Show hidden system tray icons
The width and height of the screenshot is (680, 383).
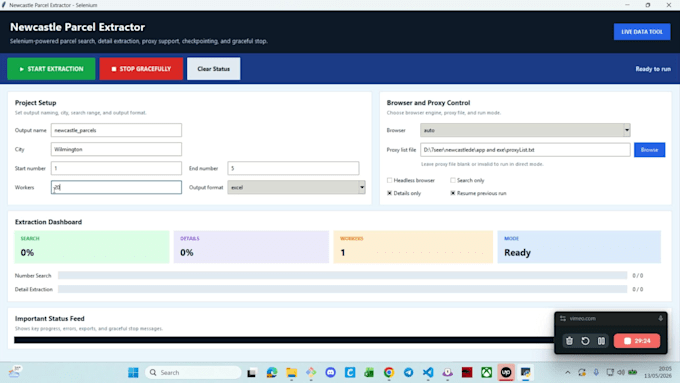point(568,373)
